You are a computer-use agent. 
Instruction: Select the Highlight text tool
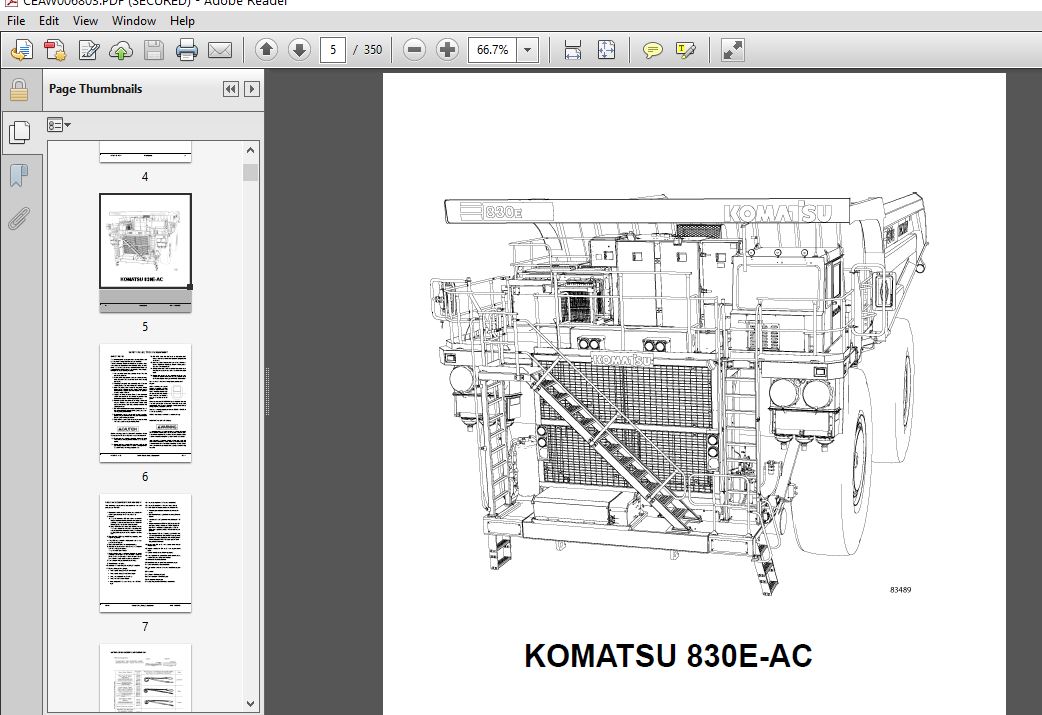(x=685, y=50)
